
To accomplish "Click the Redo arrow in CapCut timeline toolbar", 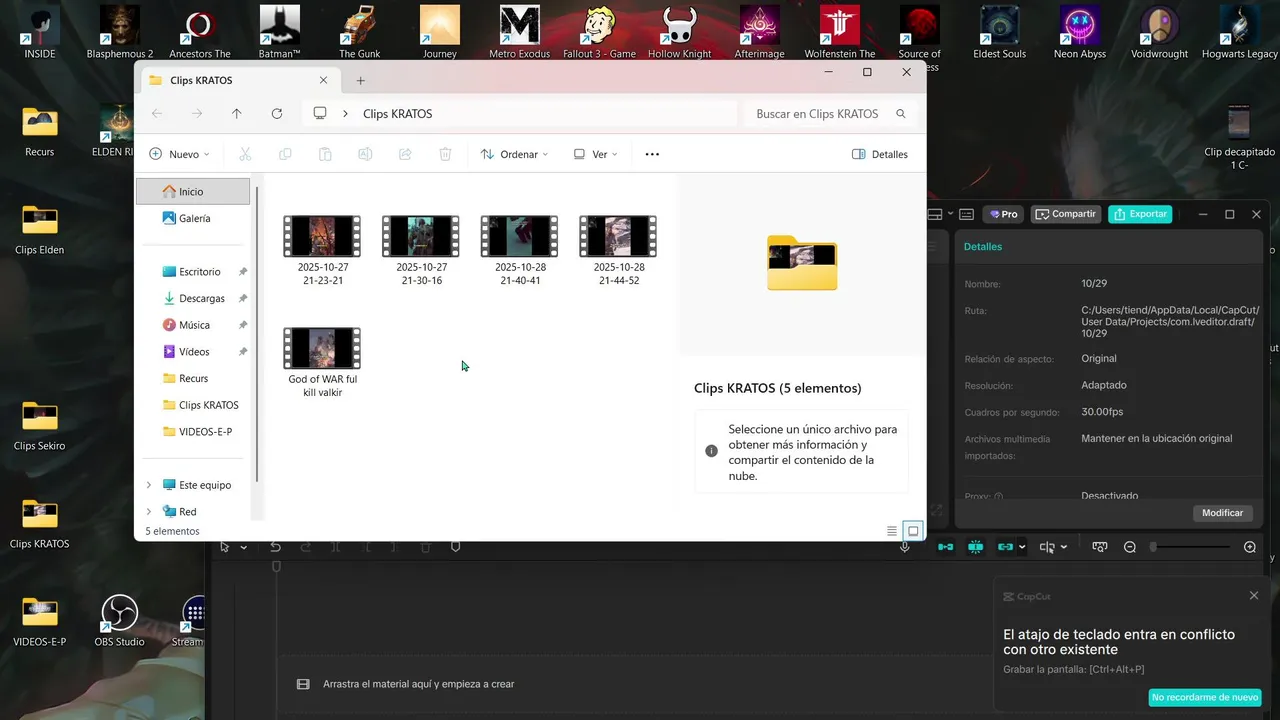I will [x=306, y=547].
